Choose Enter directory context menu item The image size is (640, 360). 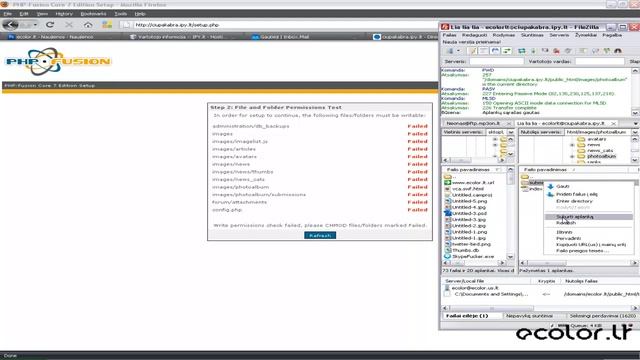coord(589,201)
